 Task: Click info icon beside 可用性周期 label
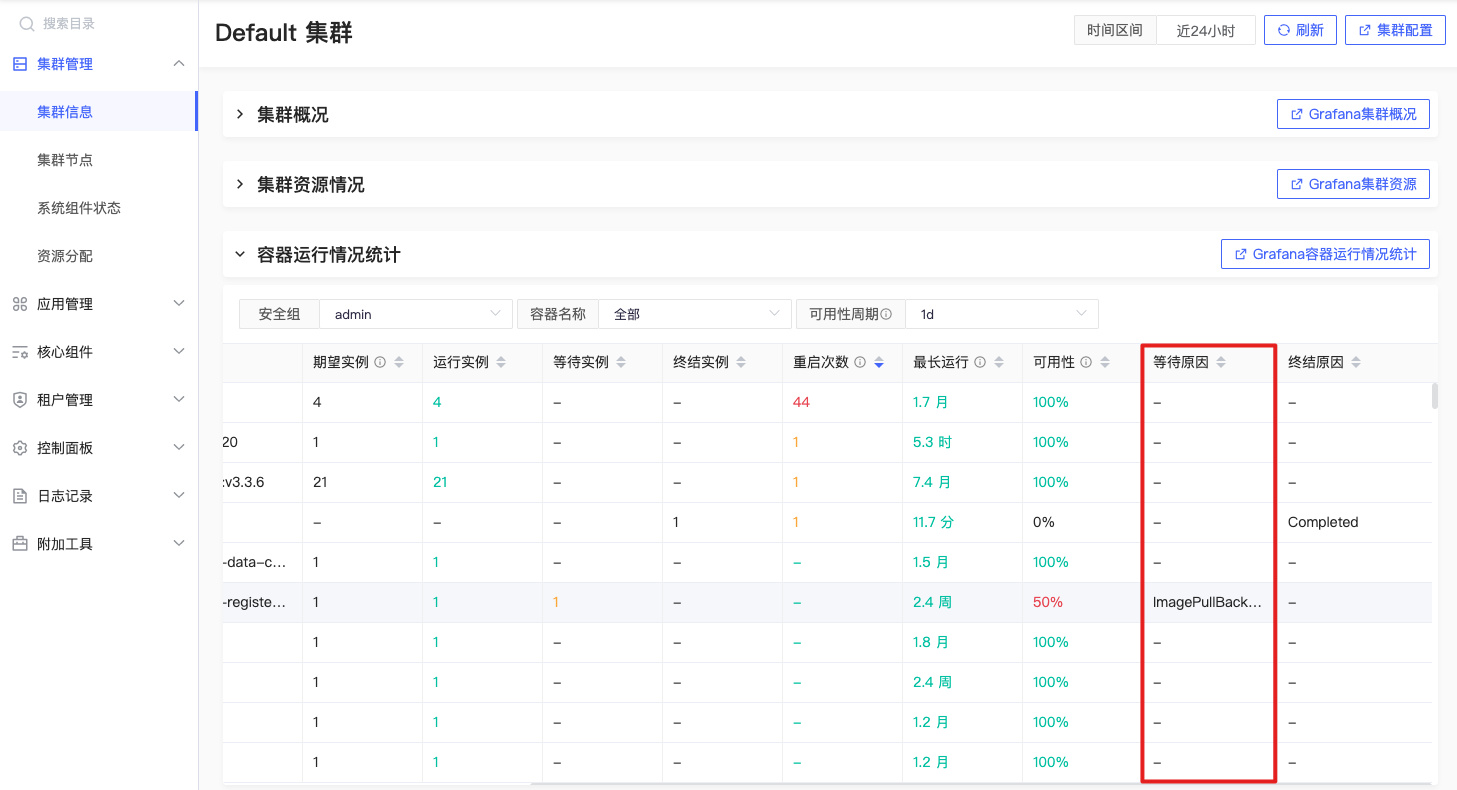(x=886, y=314)
